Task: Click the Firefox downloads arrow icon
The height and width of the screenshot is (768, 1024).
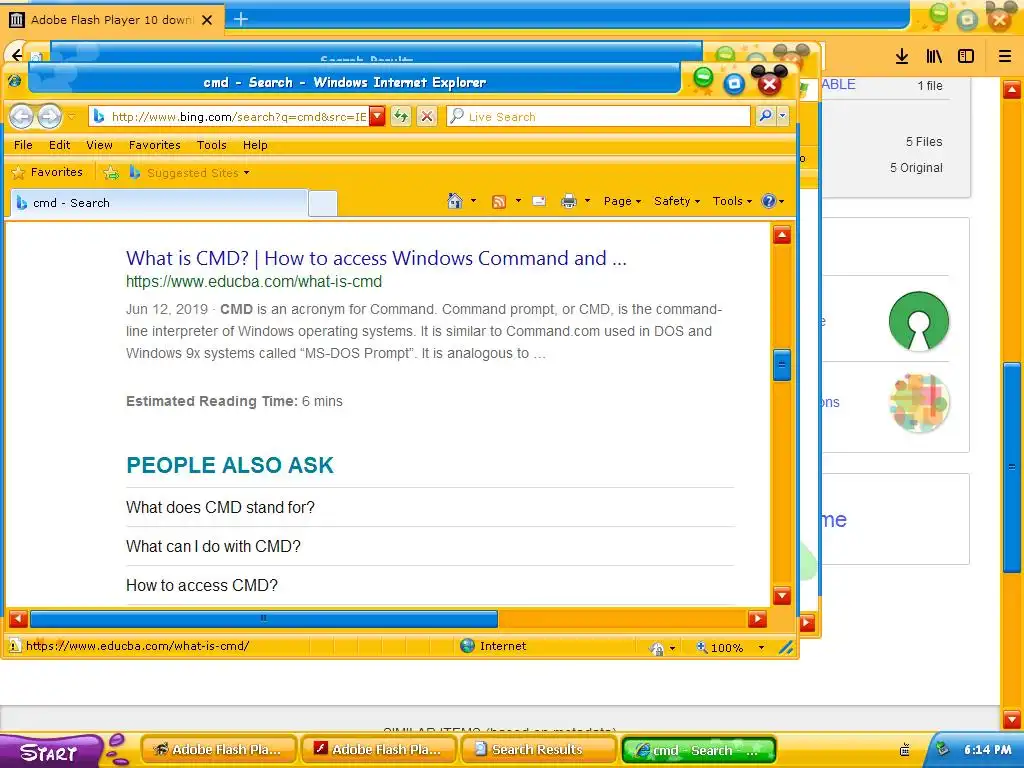Action: [x=902, y=56]
